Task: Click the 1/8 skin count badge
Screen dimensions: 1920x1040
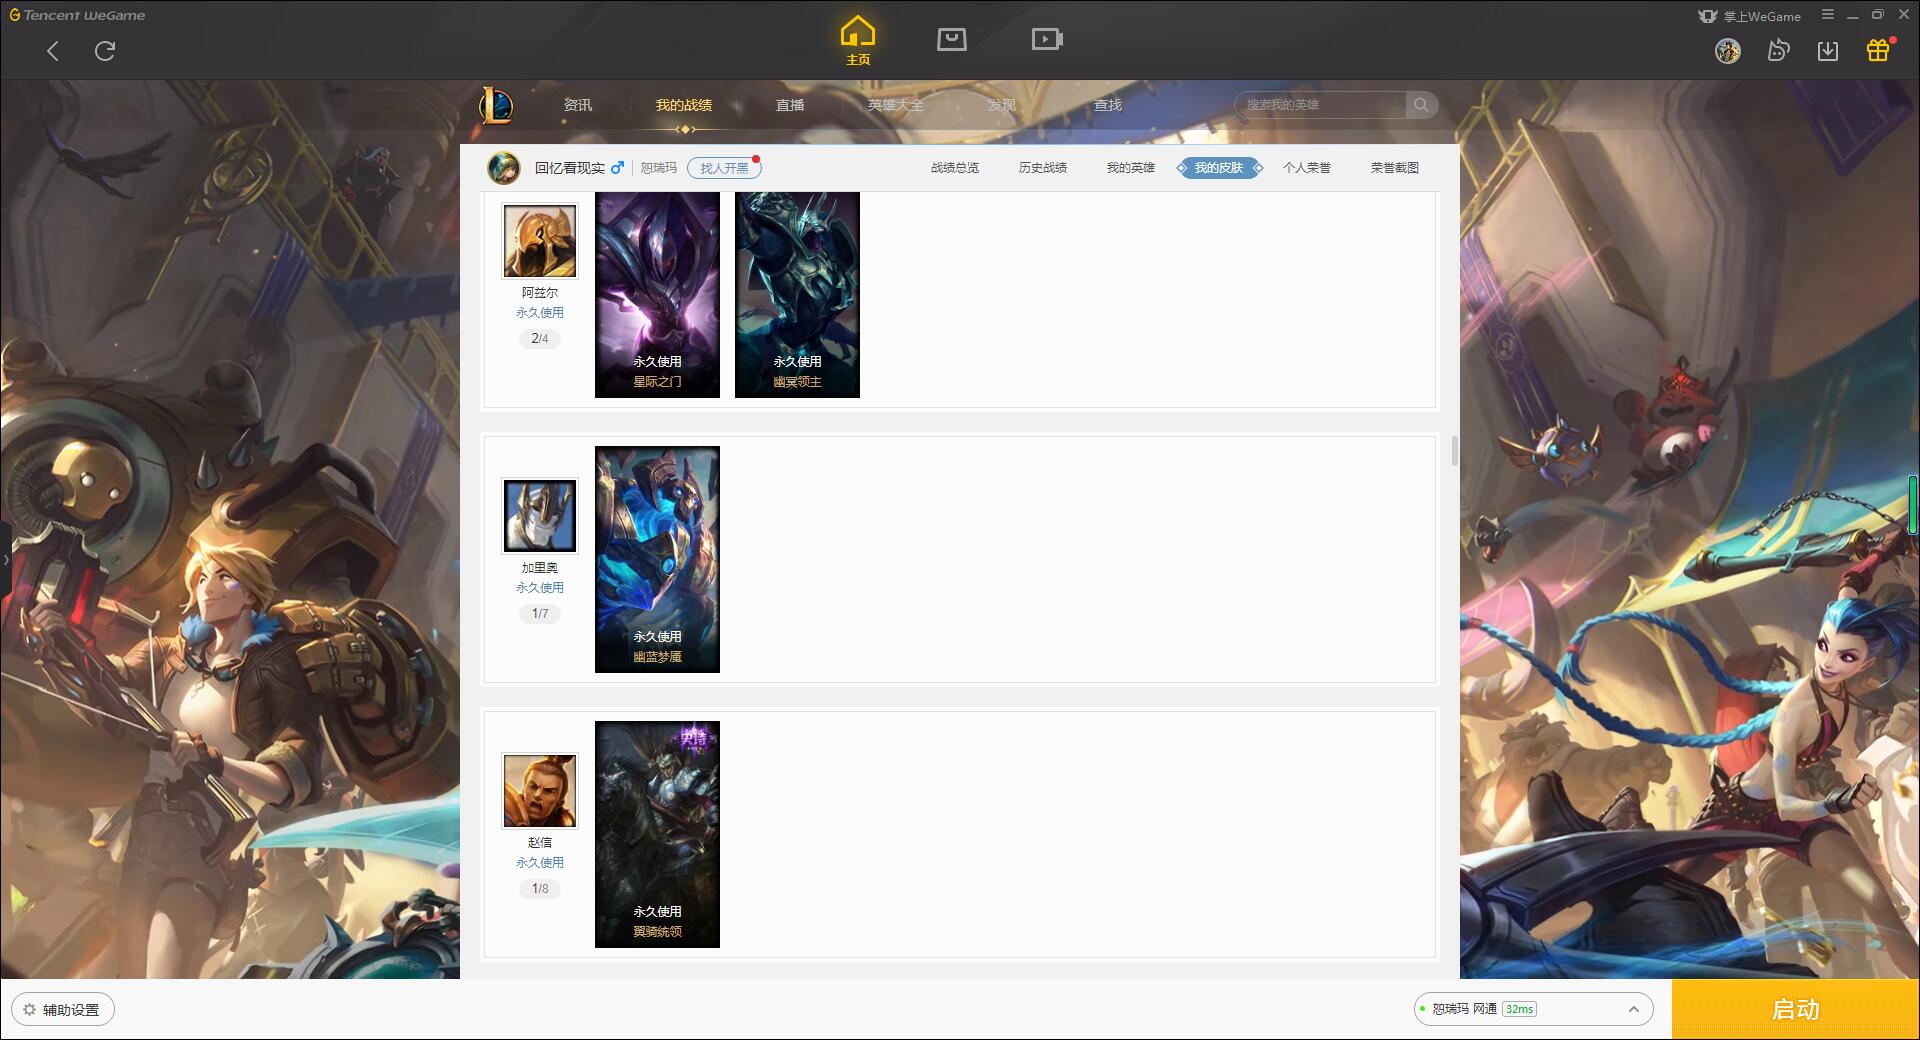Action: [x=540, y=889]
